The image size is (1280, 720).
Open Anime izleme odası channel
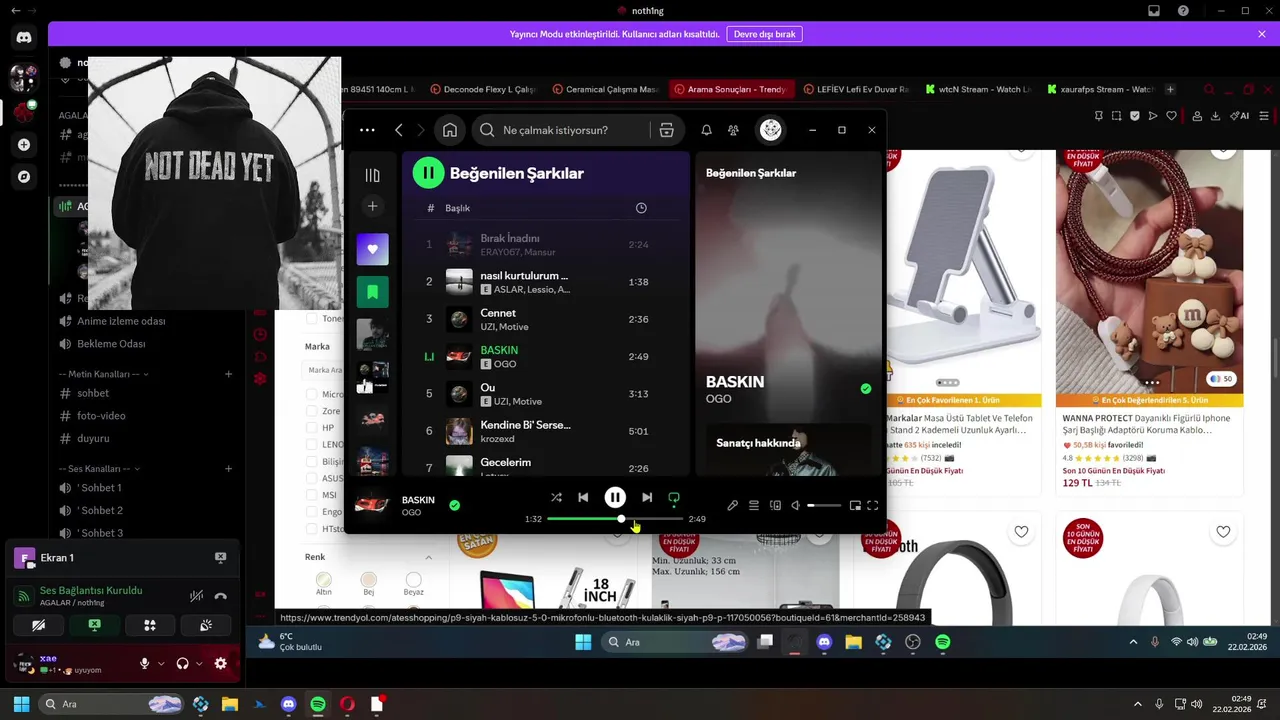[121, 321]
